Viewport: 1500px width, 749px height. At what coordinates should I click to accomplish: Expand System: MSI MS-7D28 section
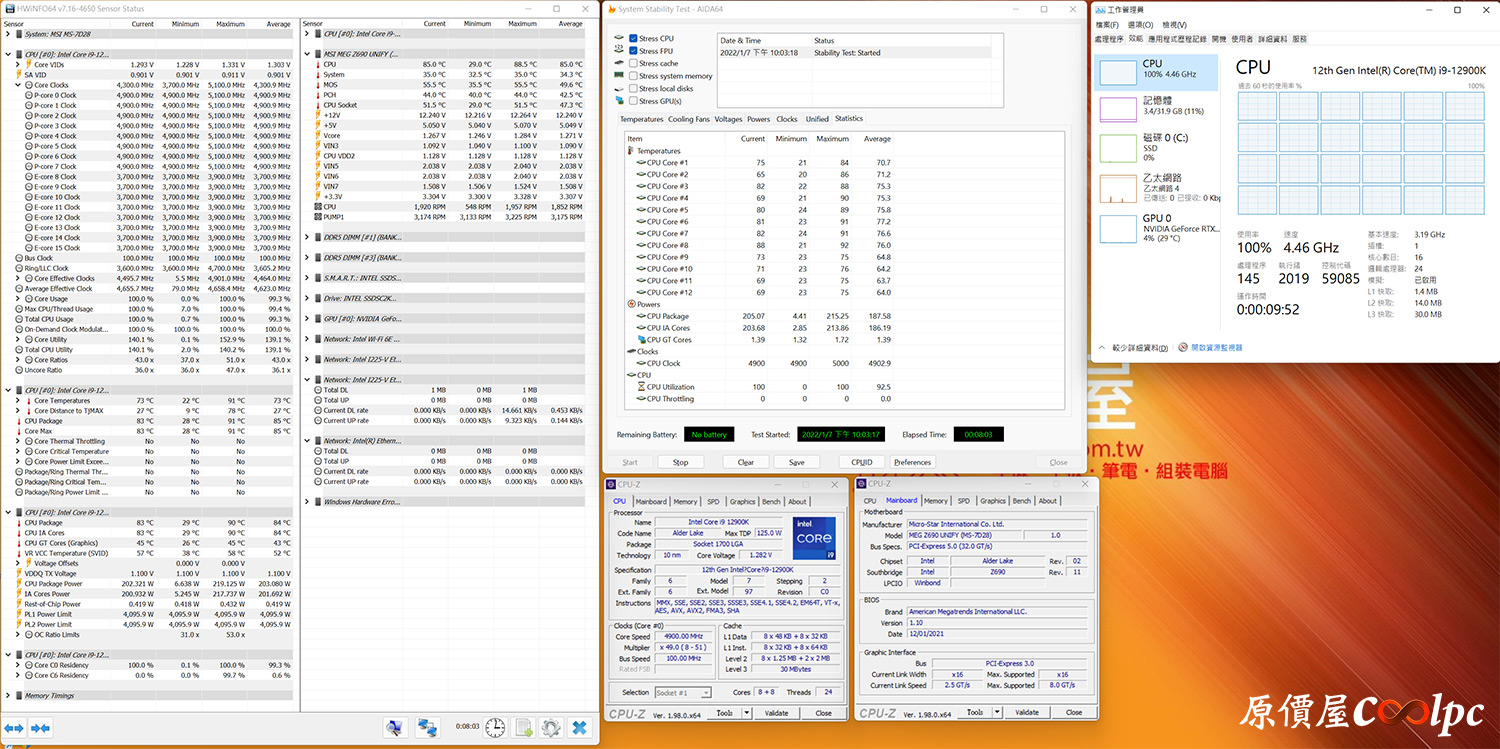click(x=8, y=34)
